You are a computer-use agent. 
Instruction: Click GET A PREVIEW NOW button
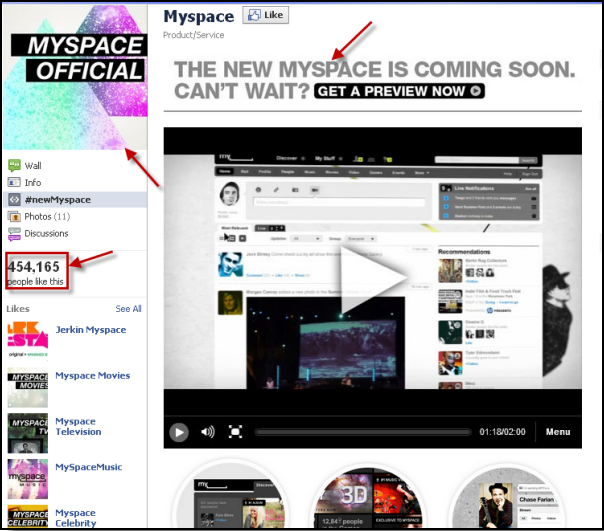pos(399,91)
